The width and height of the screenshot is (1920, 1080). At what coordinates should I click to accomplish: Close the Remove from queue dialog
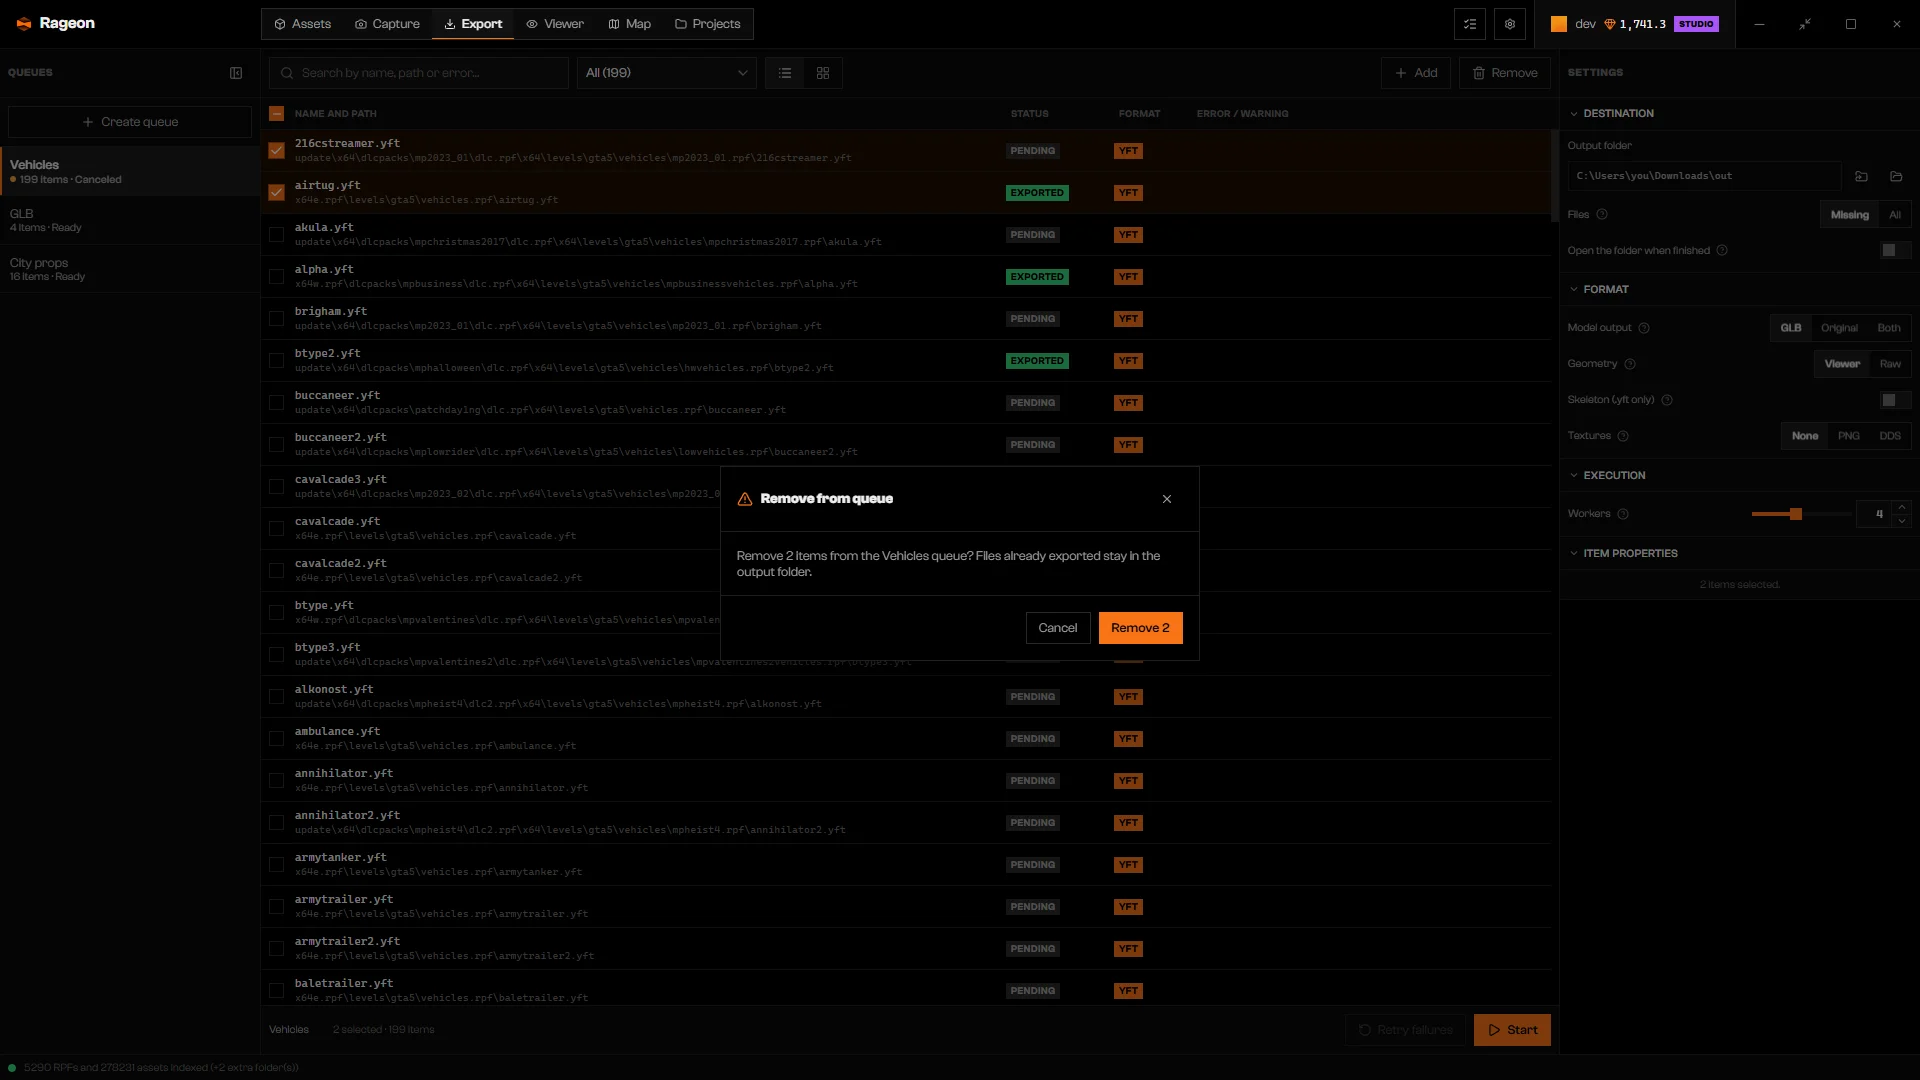(1167, 499)
